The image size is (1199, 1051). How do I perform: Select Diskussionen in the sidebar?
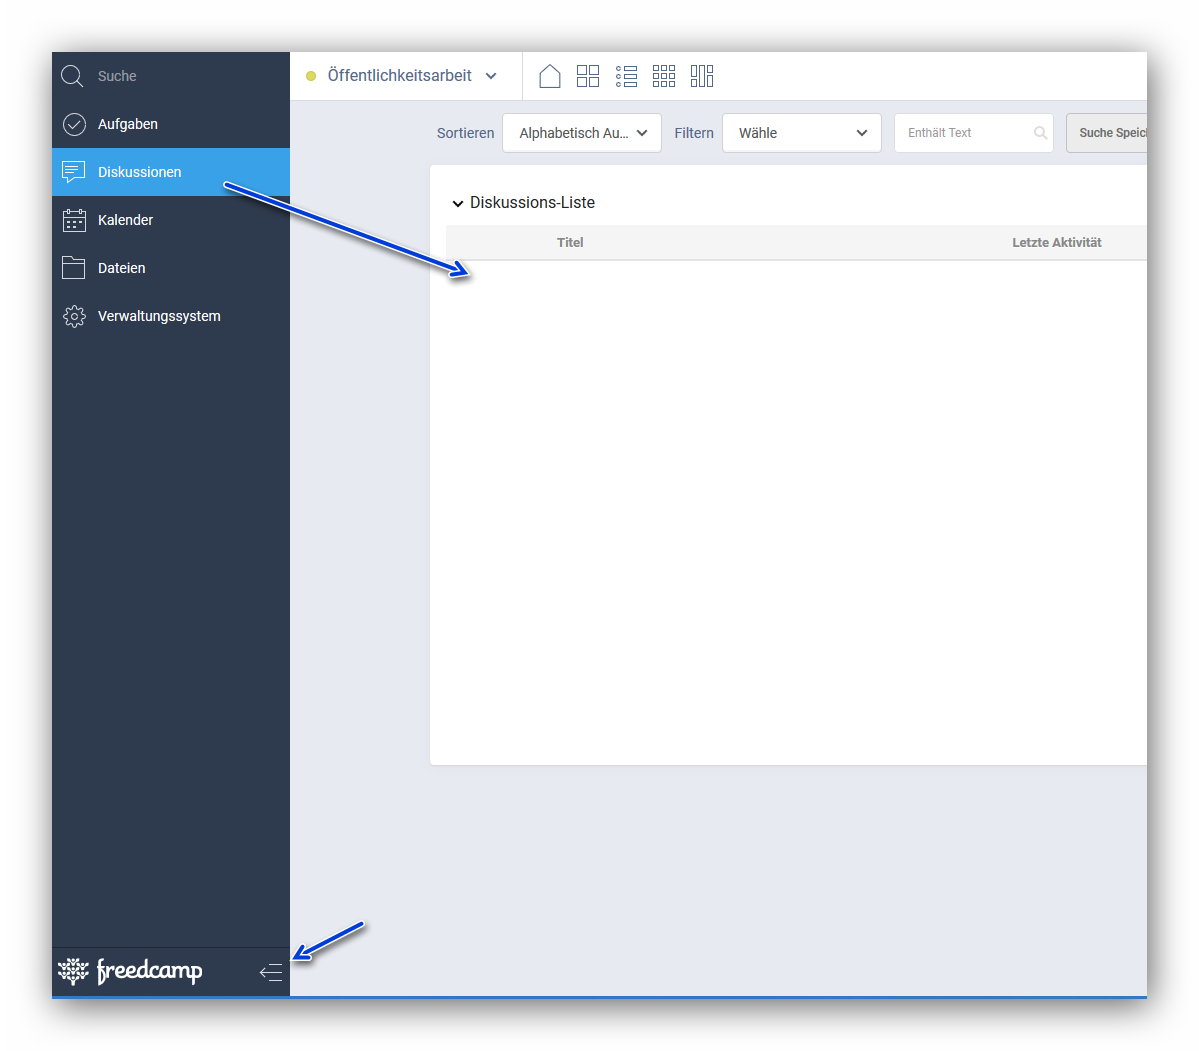point(139,172)
